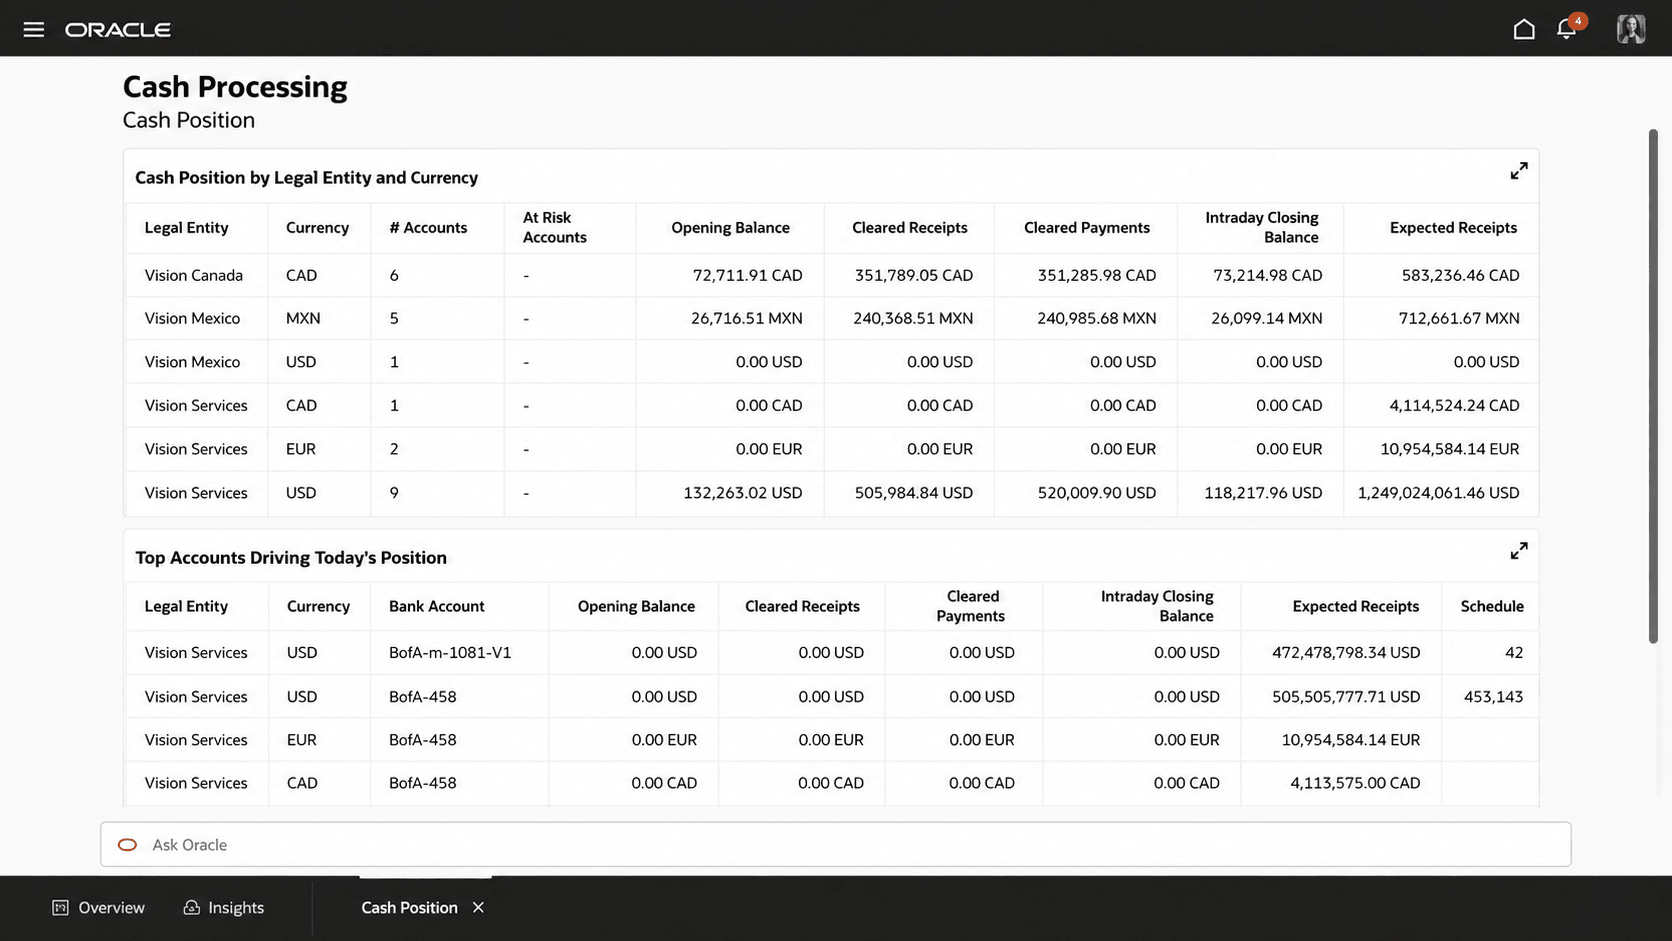Click the 4,114,524.24 CAD expected receipts value

point(1454,406)
